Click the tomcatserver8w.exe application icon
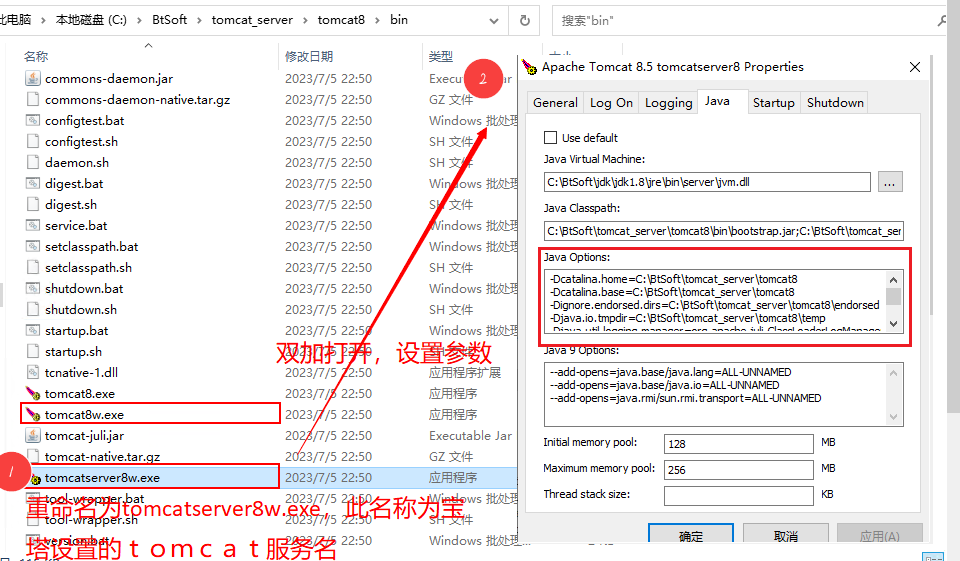This screenshot has height=561, width=960. point(36,478)
